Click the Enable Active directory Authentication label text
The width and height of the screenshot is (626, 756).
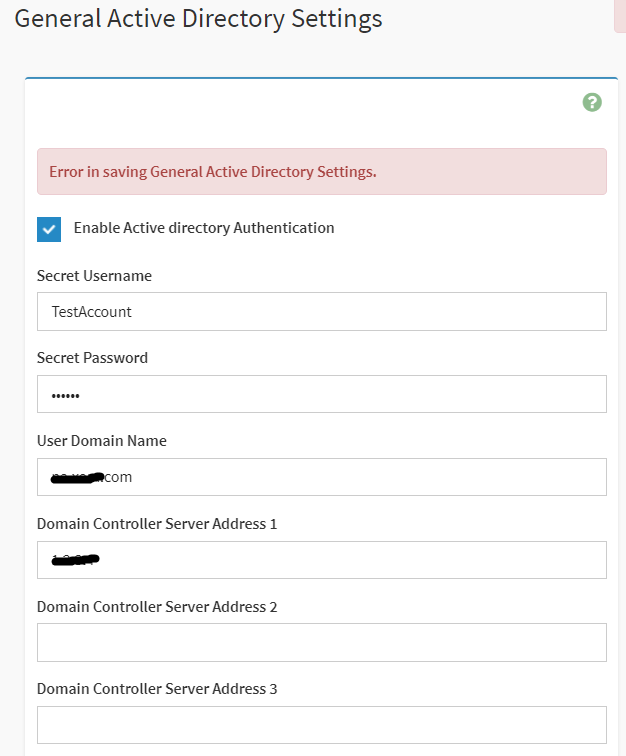coord(204,228)
